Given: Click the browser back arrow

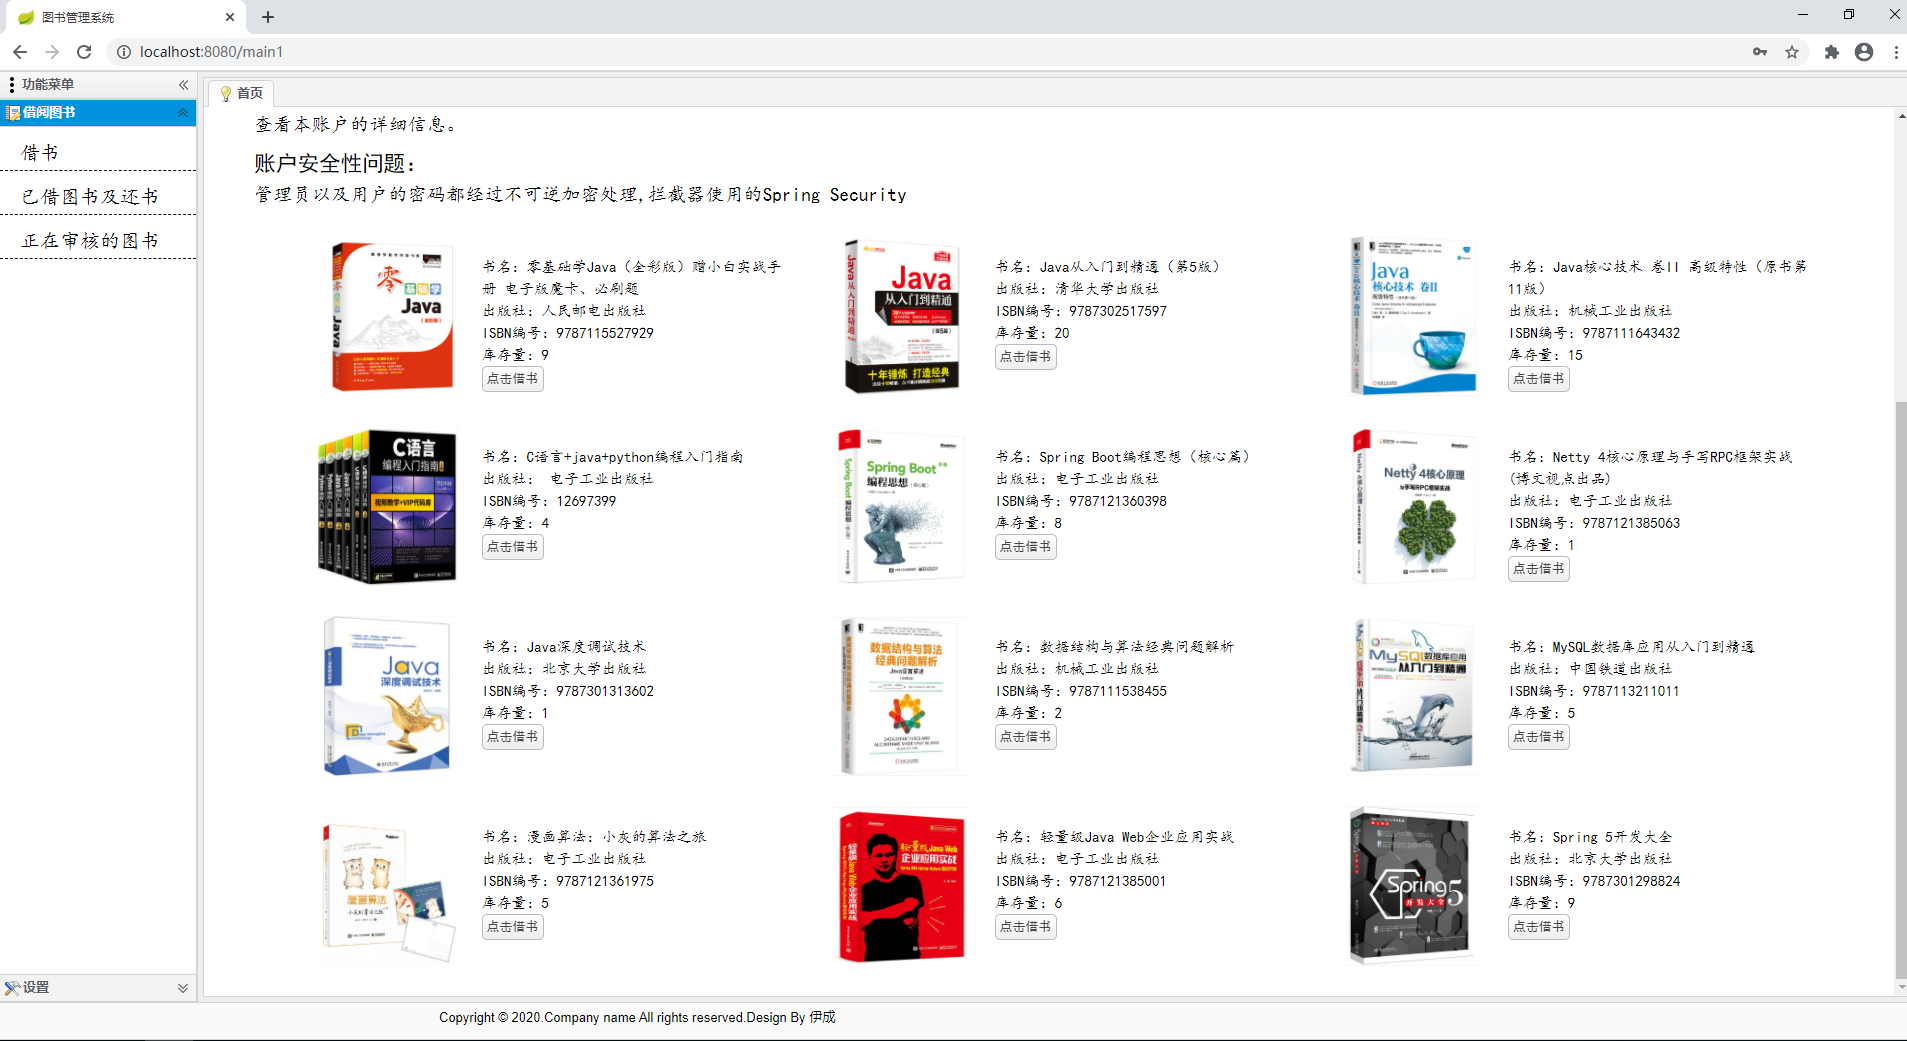Looking at the screenshot, I should tap(20, 52).
